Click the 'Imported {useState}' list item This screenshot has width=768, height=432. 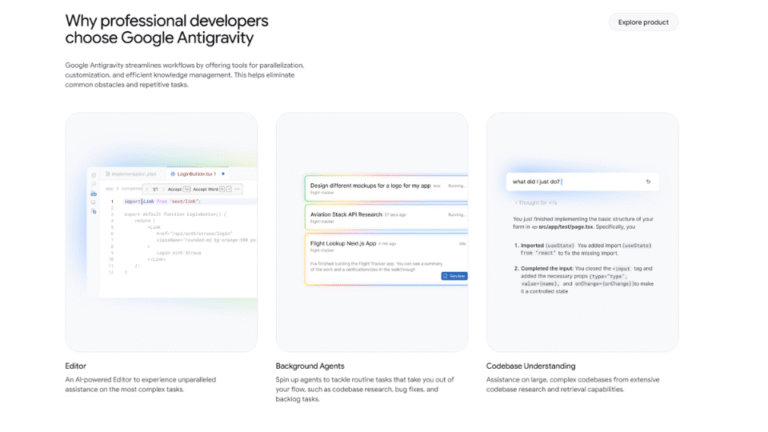(x=585, y=249)
